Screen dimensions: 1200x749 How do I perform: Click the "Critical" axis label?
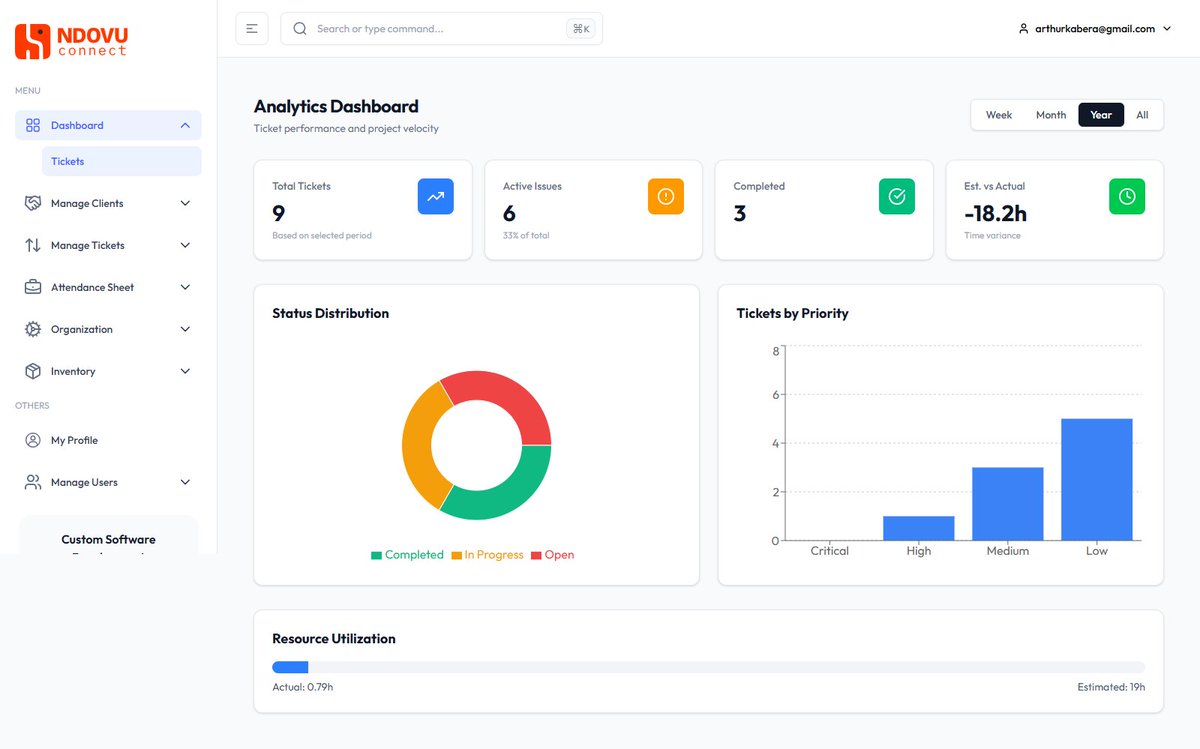click(830, 551)
